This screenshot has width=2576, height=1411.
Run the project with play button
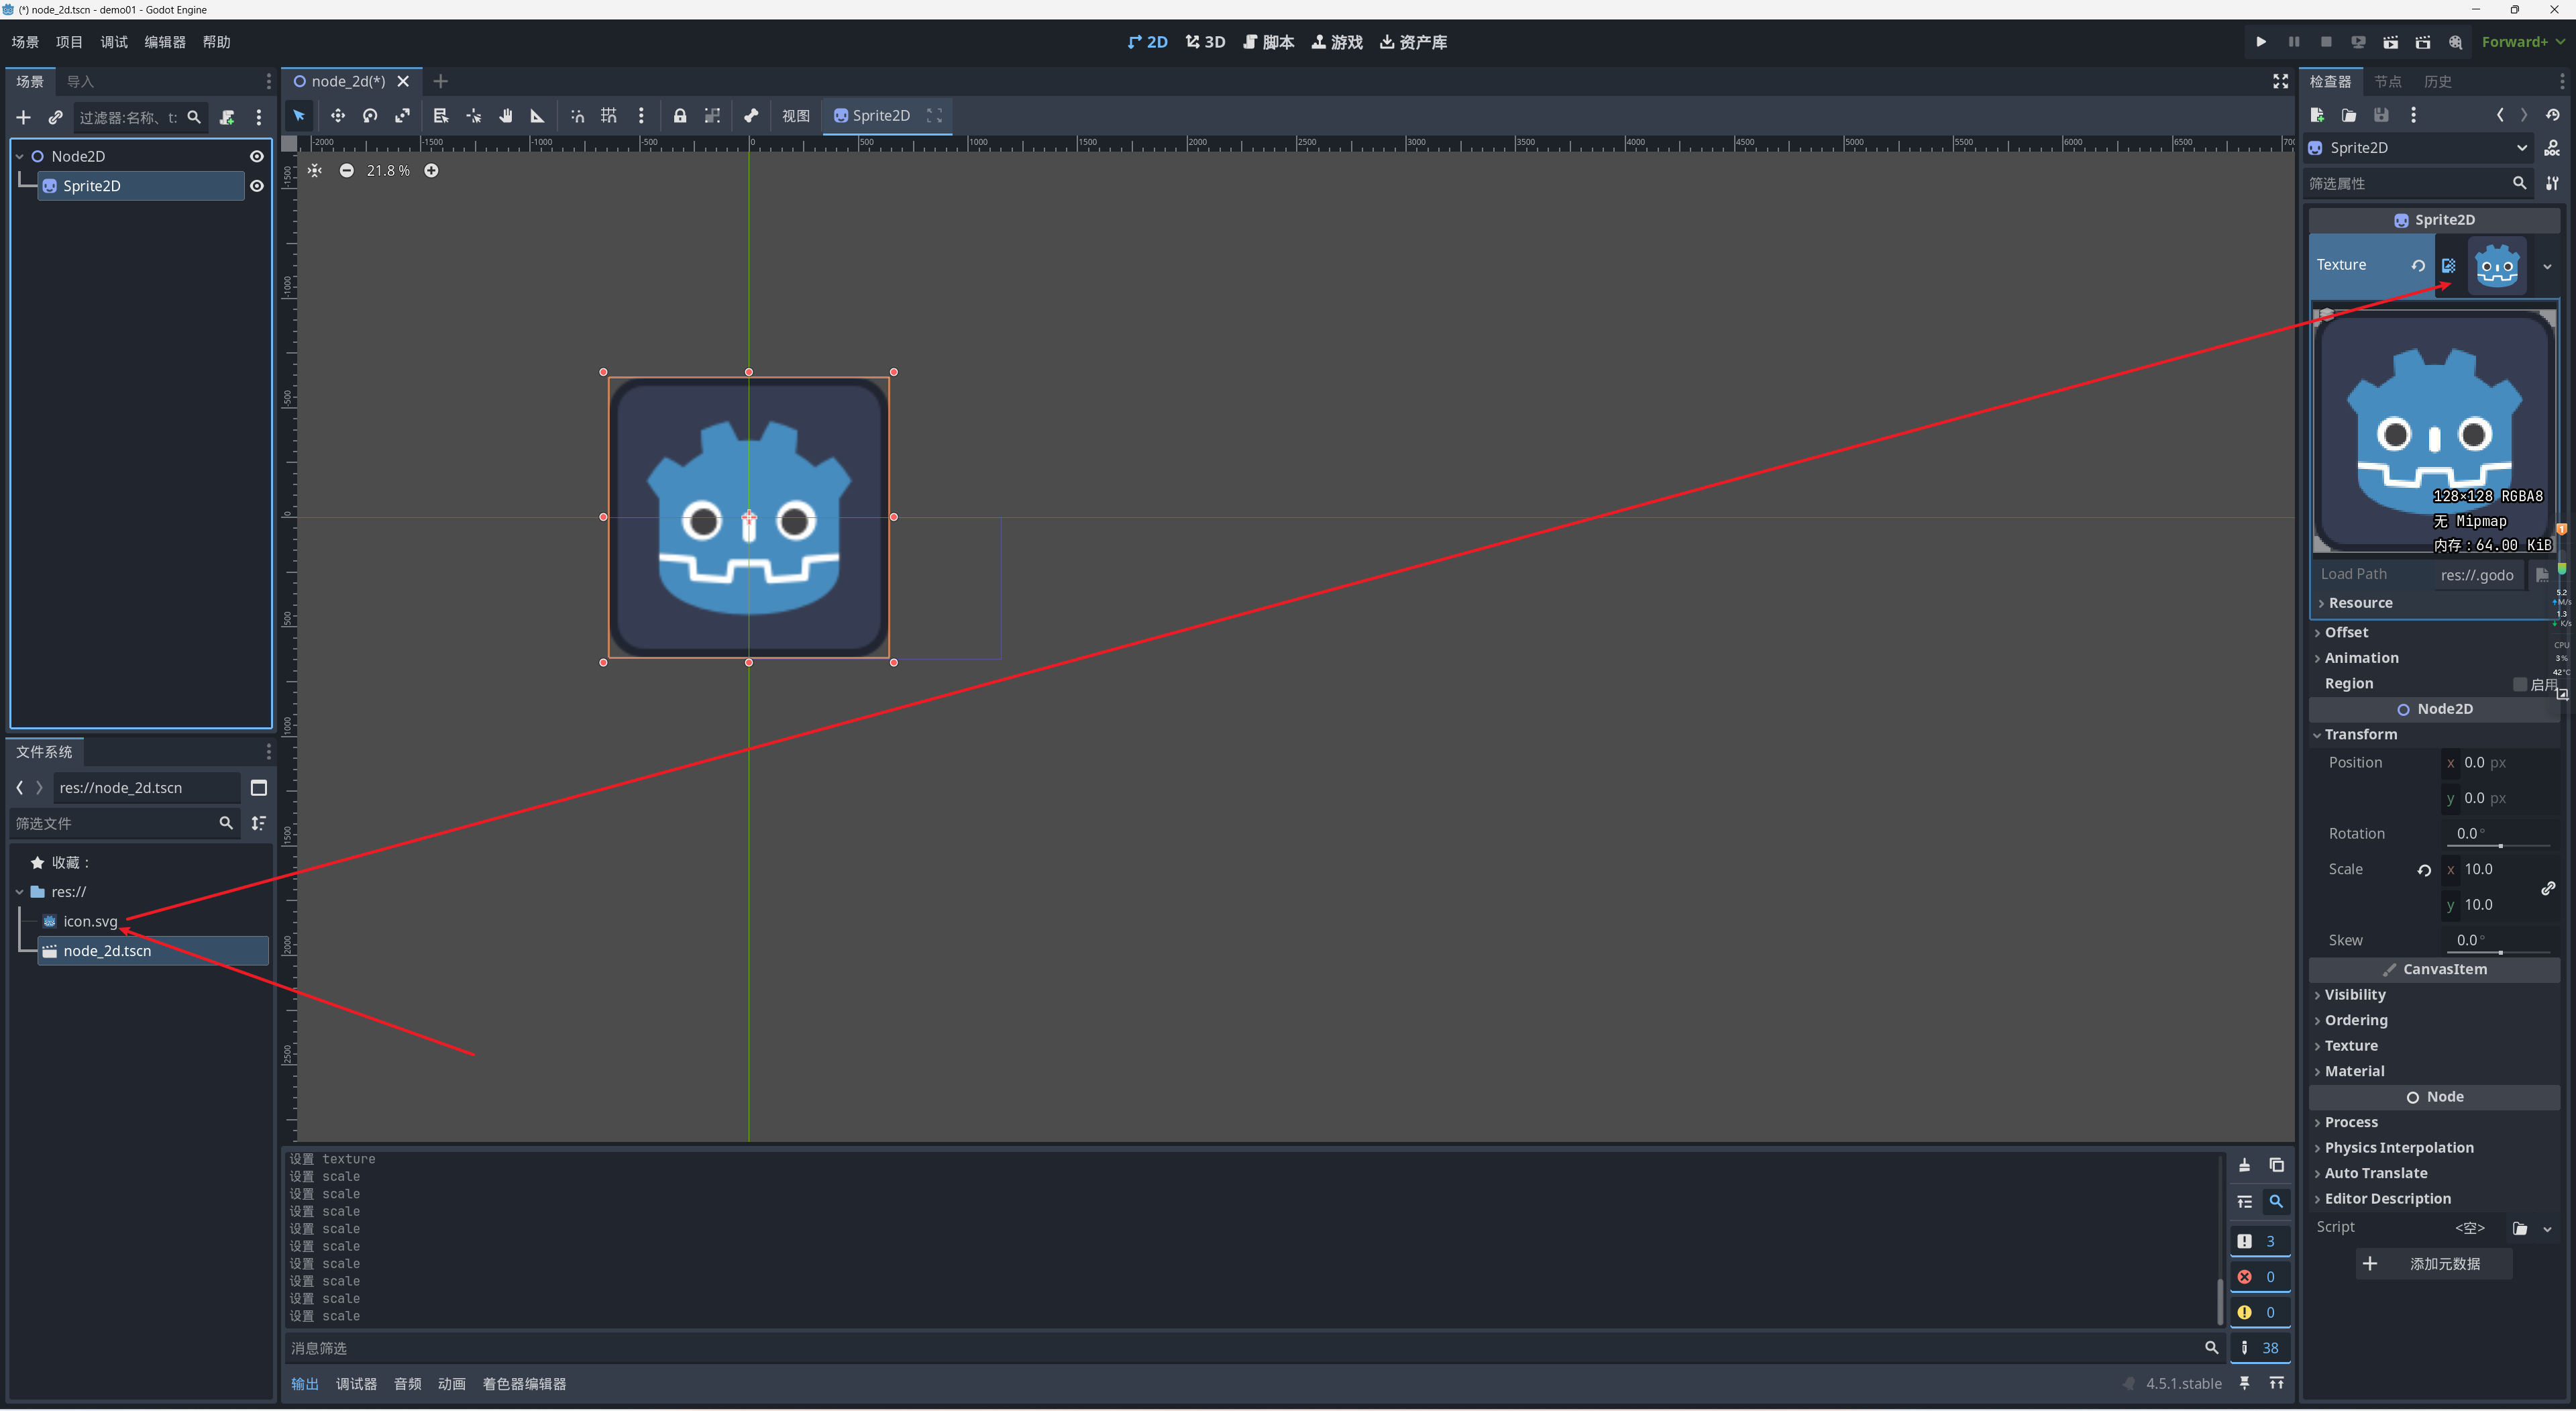click(2261, 42)
